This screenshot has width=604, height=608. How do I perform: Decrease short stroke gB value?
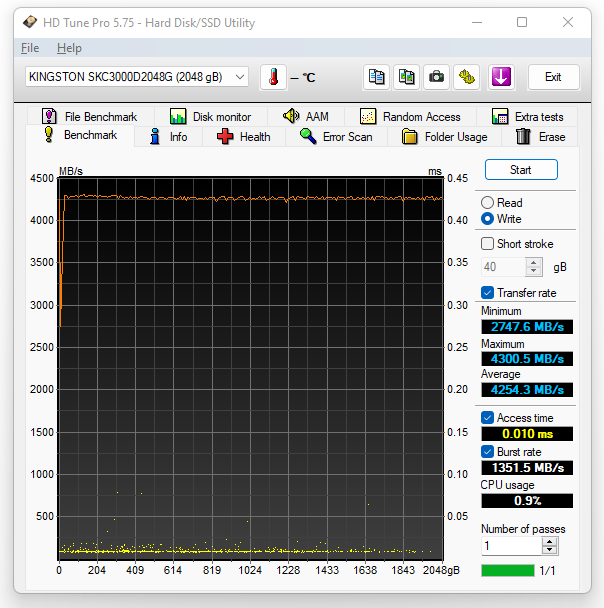pos(534,271)
